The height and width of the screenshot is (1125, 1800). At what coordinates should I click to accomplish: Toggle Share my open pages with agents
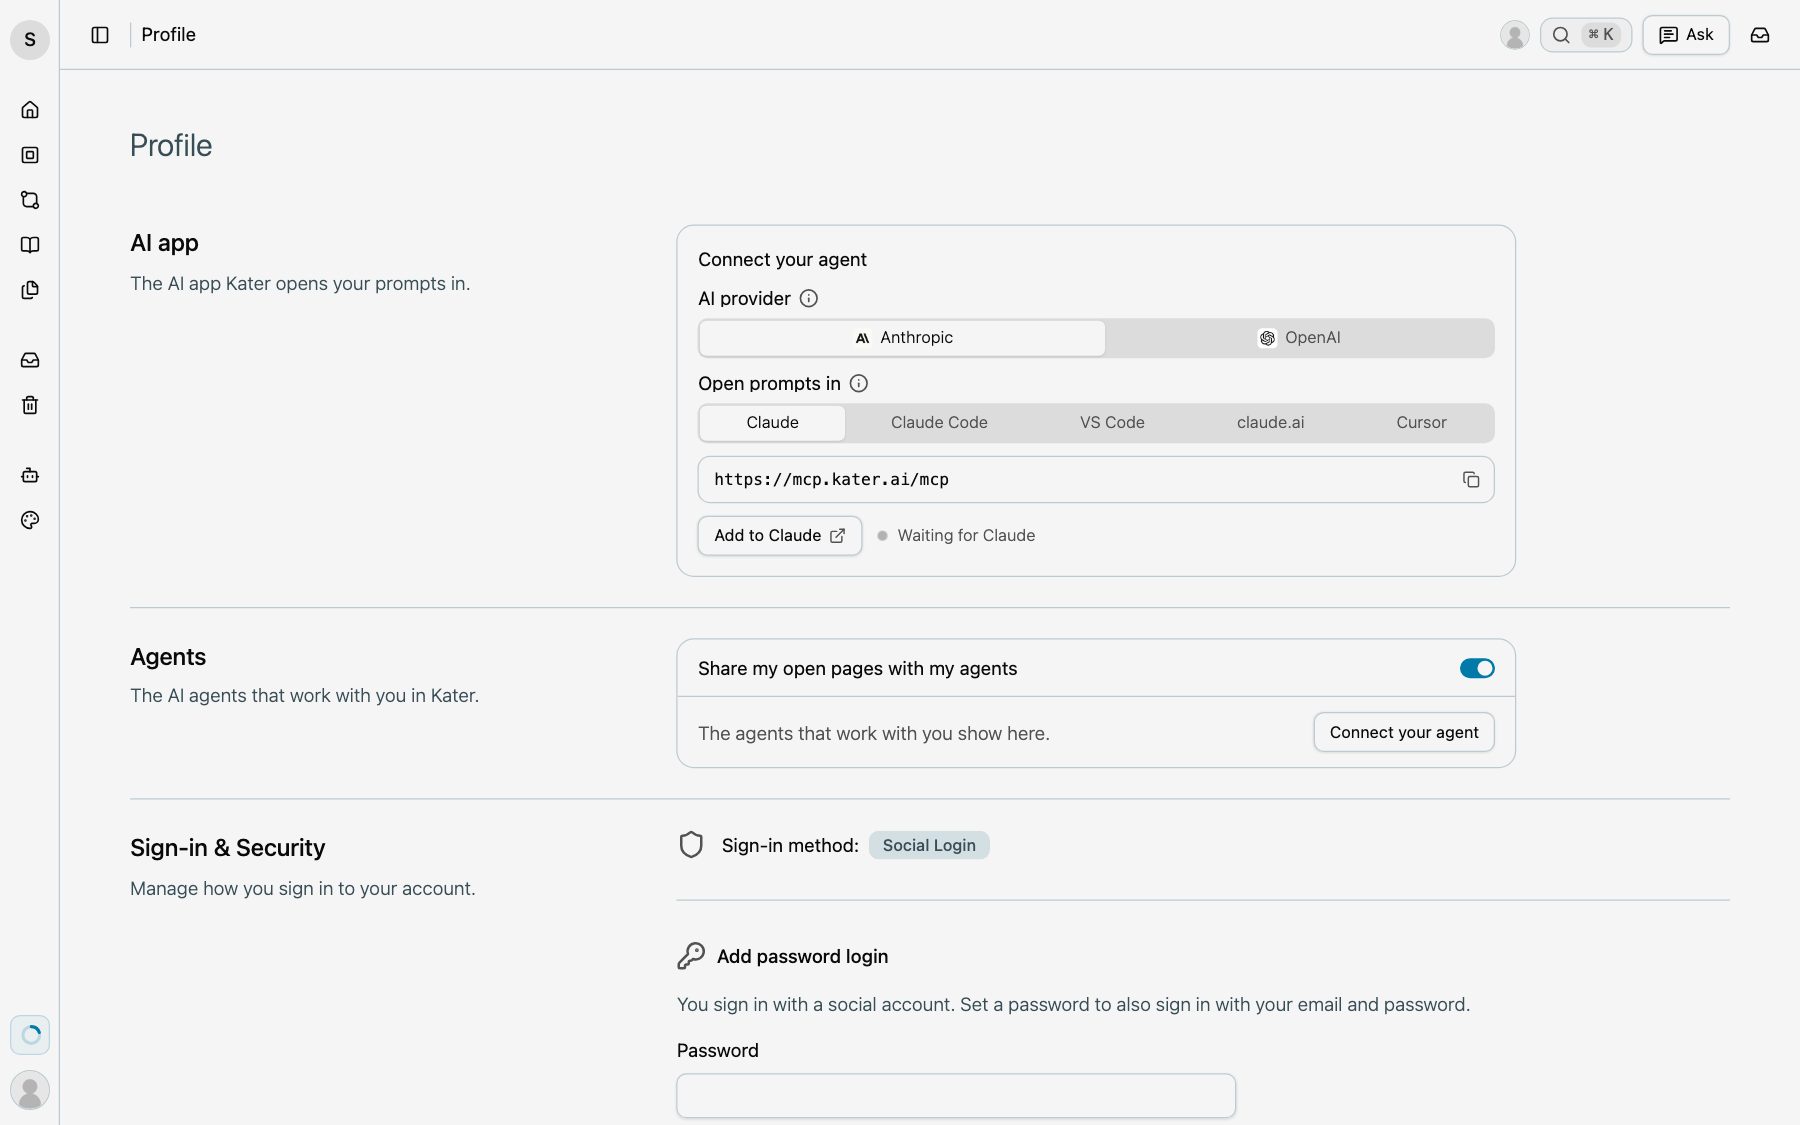point(1477,668)
